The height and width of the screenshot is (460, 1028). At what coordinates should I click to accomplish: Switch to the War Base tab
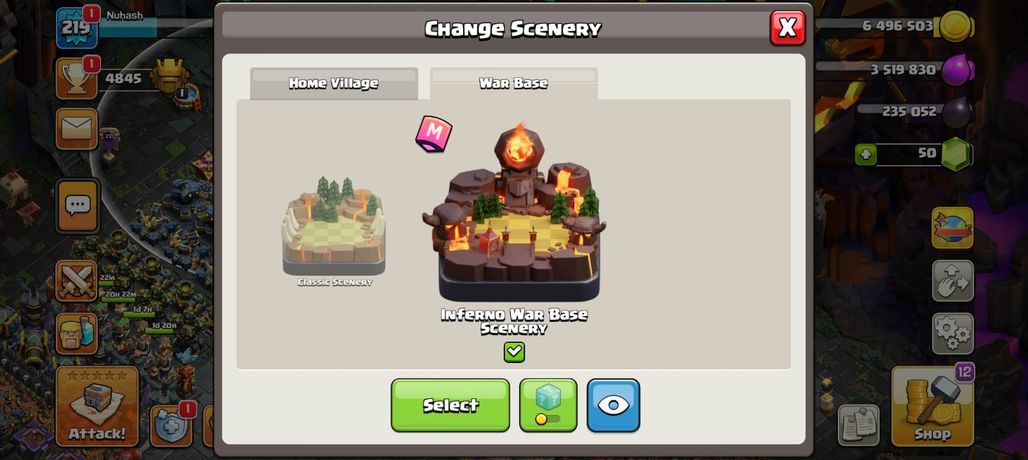[513, 83]
